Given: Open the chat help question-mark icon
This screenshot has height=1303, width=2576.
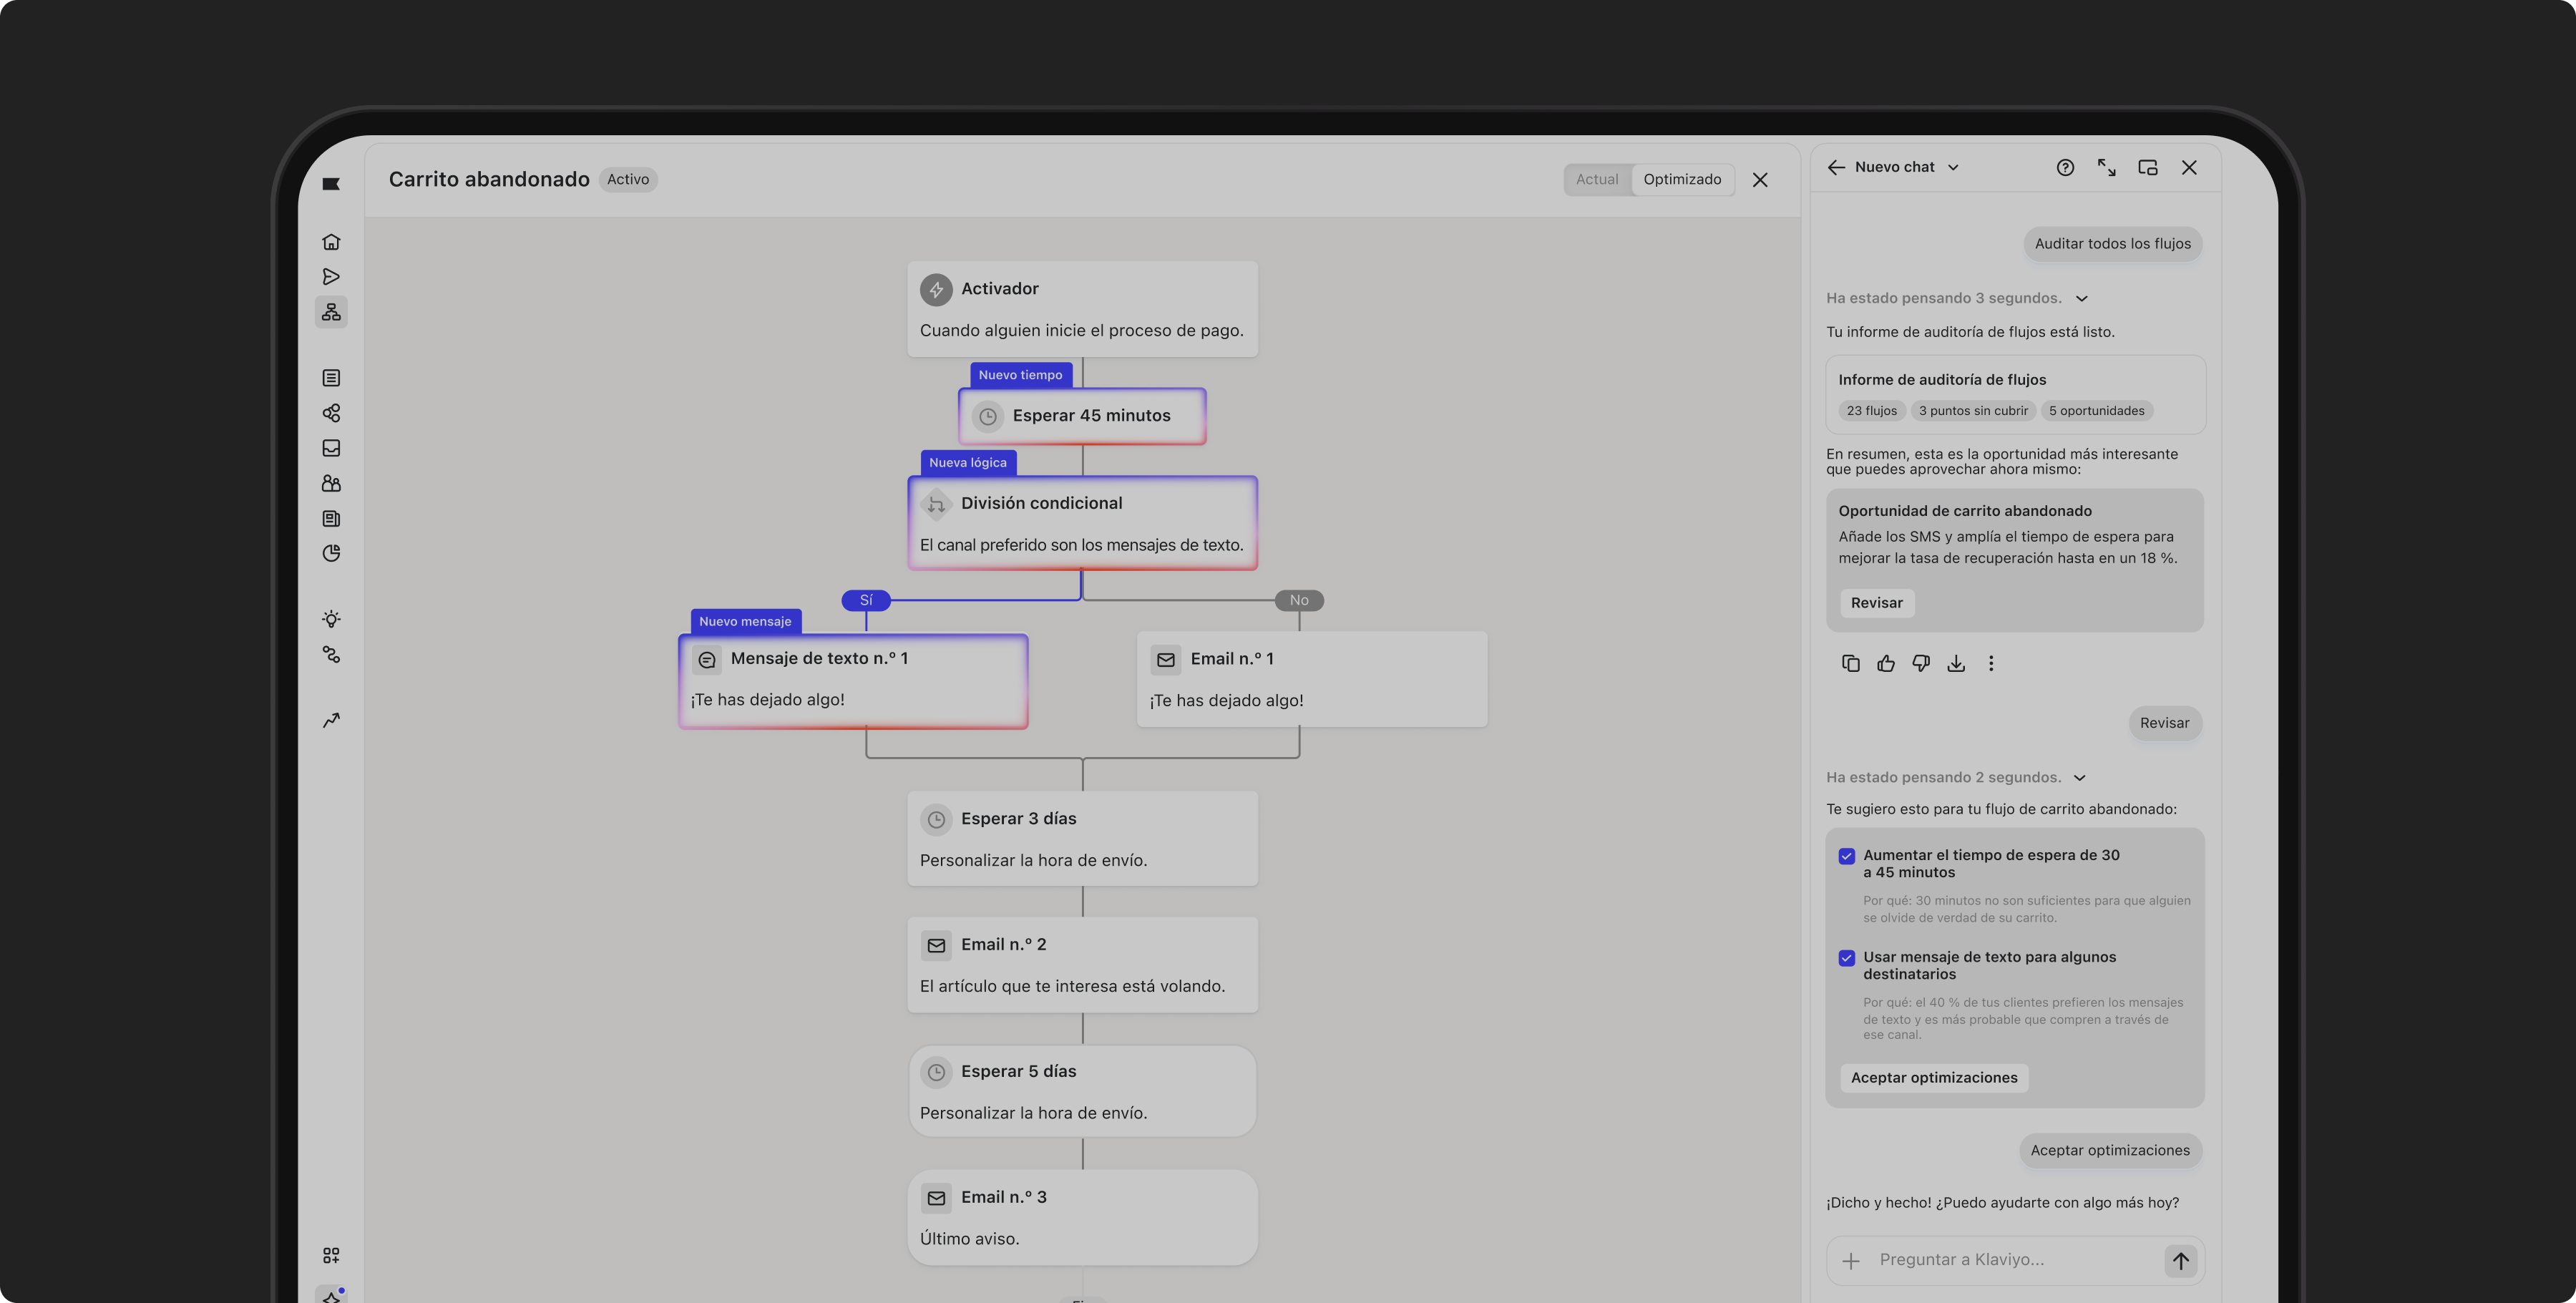Looking at the screenshot, I should [2065, 168].
